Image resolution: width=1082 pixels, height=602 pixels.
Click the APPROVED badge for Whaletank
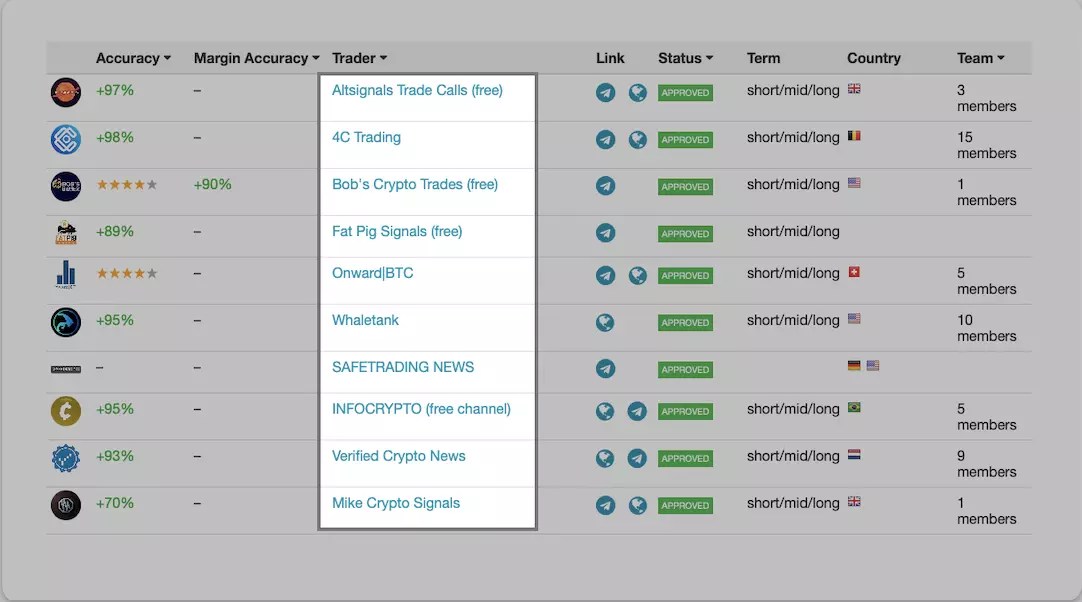click(685, 322)
